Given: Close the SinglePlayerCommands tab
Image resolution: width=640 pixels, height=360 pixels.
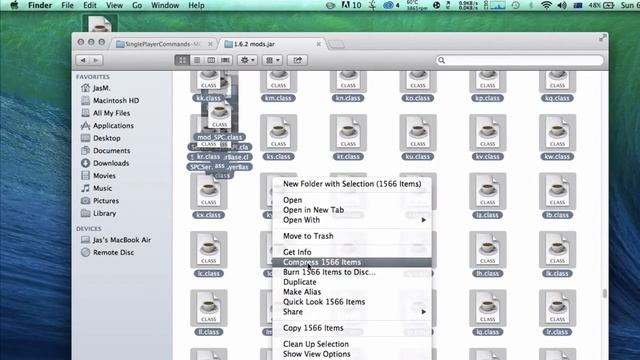Looking at the screenshot, I should click(x=210, y=44).
